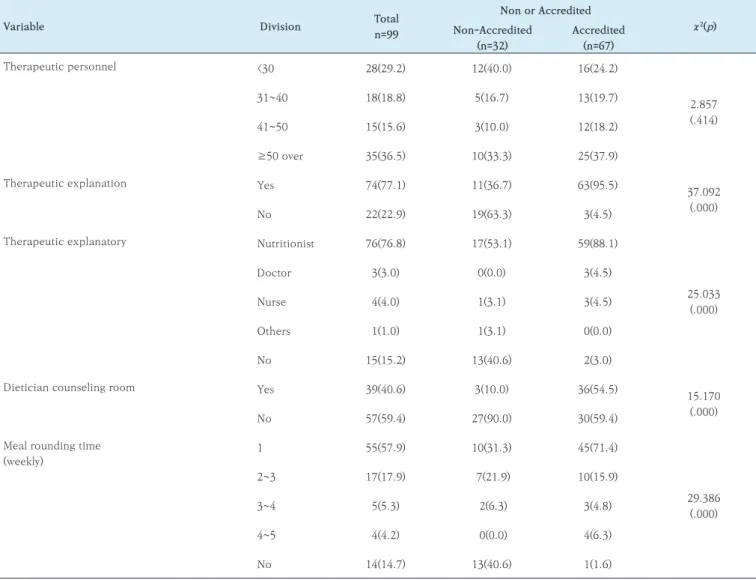Viewport: 756px width, 580px height.
Task: Select the value '12(40.0)'
Action: point(492,68)
